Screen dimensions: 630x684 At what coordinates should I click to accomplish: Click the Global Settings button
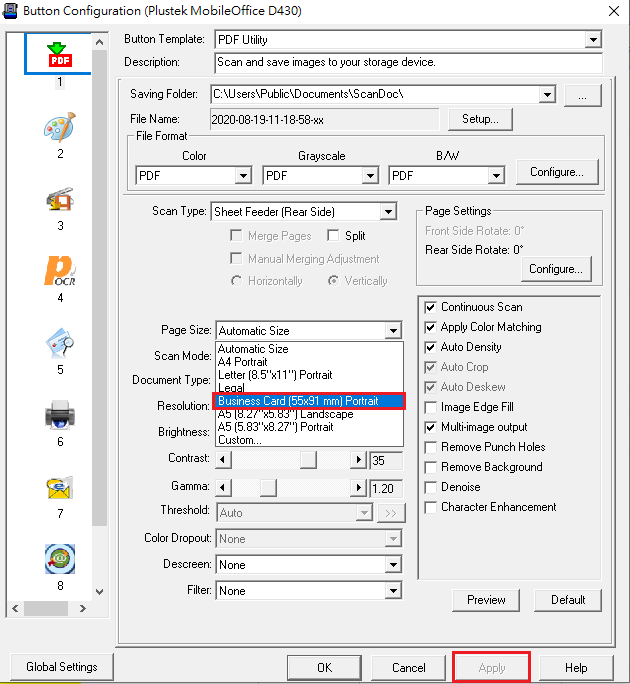pos(62,667)
